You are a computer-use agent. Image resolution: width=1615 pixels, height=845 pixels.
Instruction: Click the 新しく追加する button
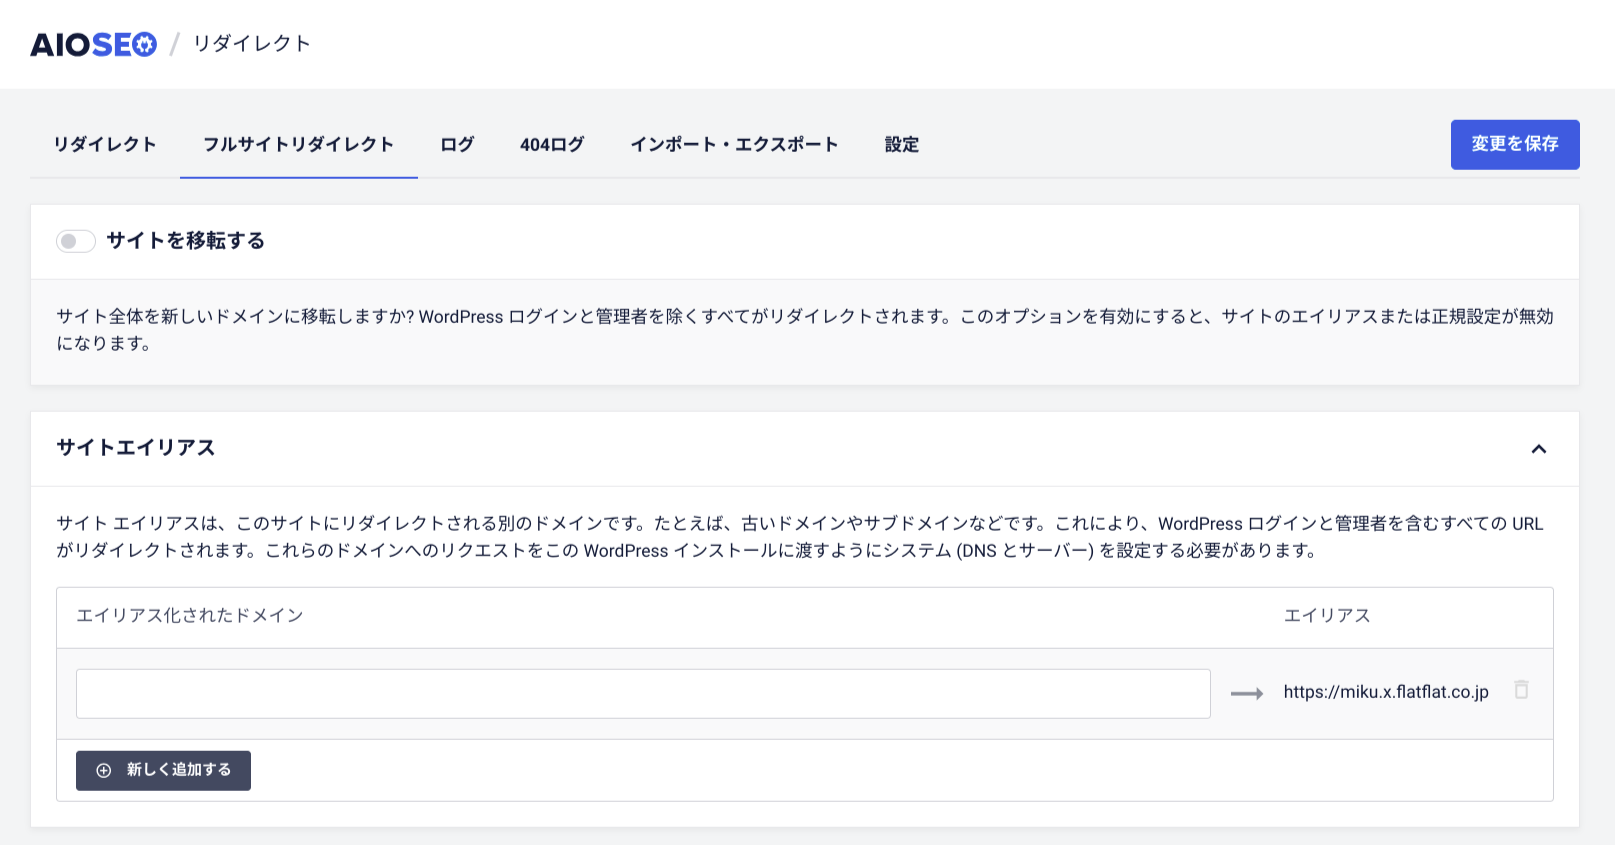tap(163, 771)
